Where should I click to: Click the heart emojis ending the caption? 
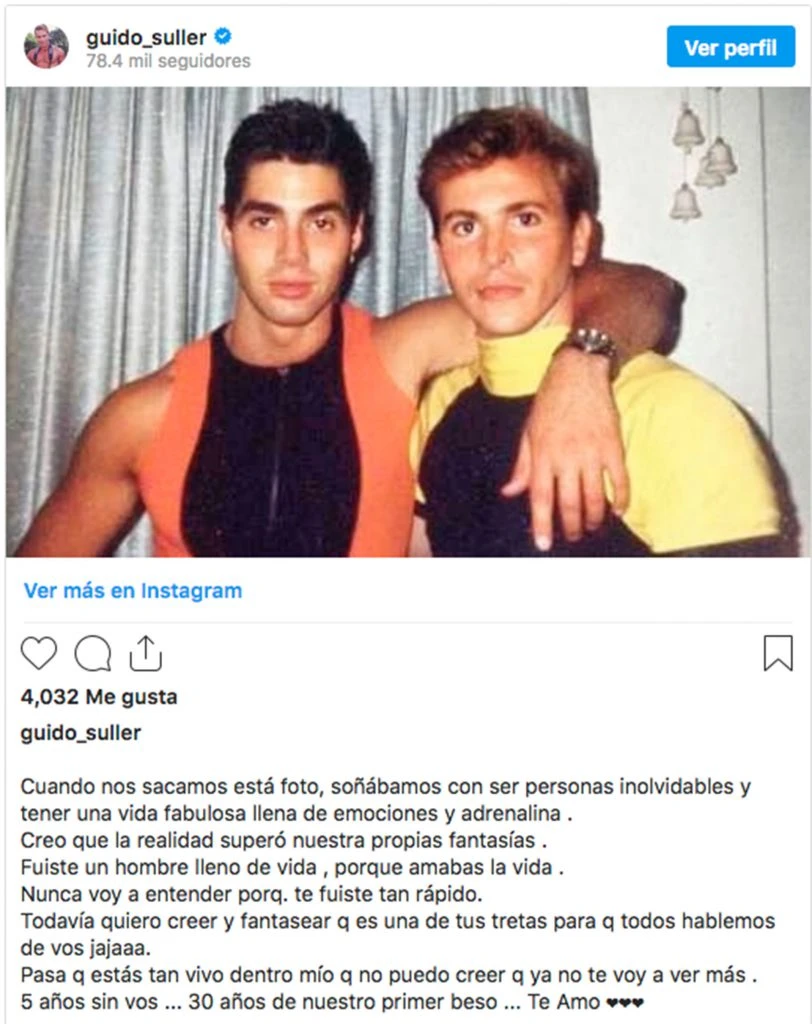[x=625, y=1002]
